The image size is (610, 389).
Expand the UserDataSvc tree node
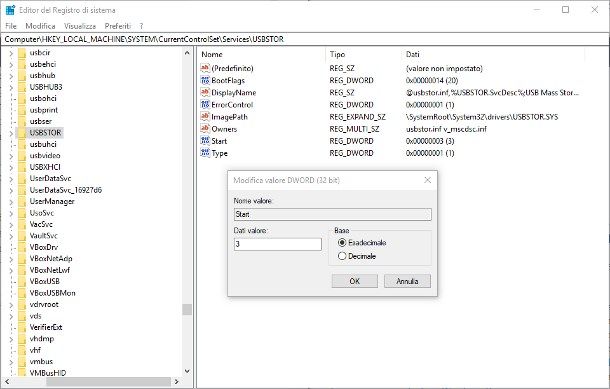(x=11, y=179)
